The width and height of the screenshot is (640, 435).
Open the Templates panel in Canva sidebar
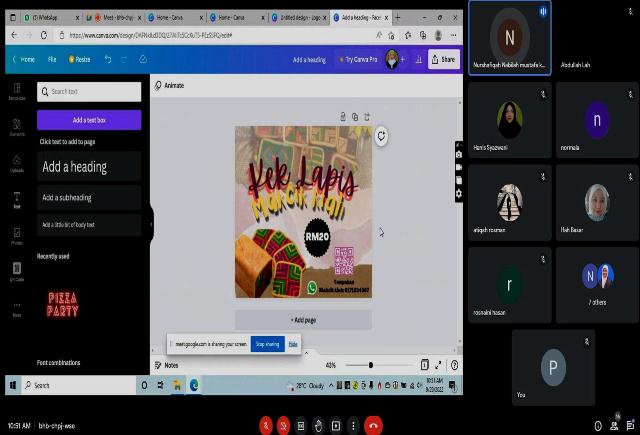[17, 91]
